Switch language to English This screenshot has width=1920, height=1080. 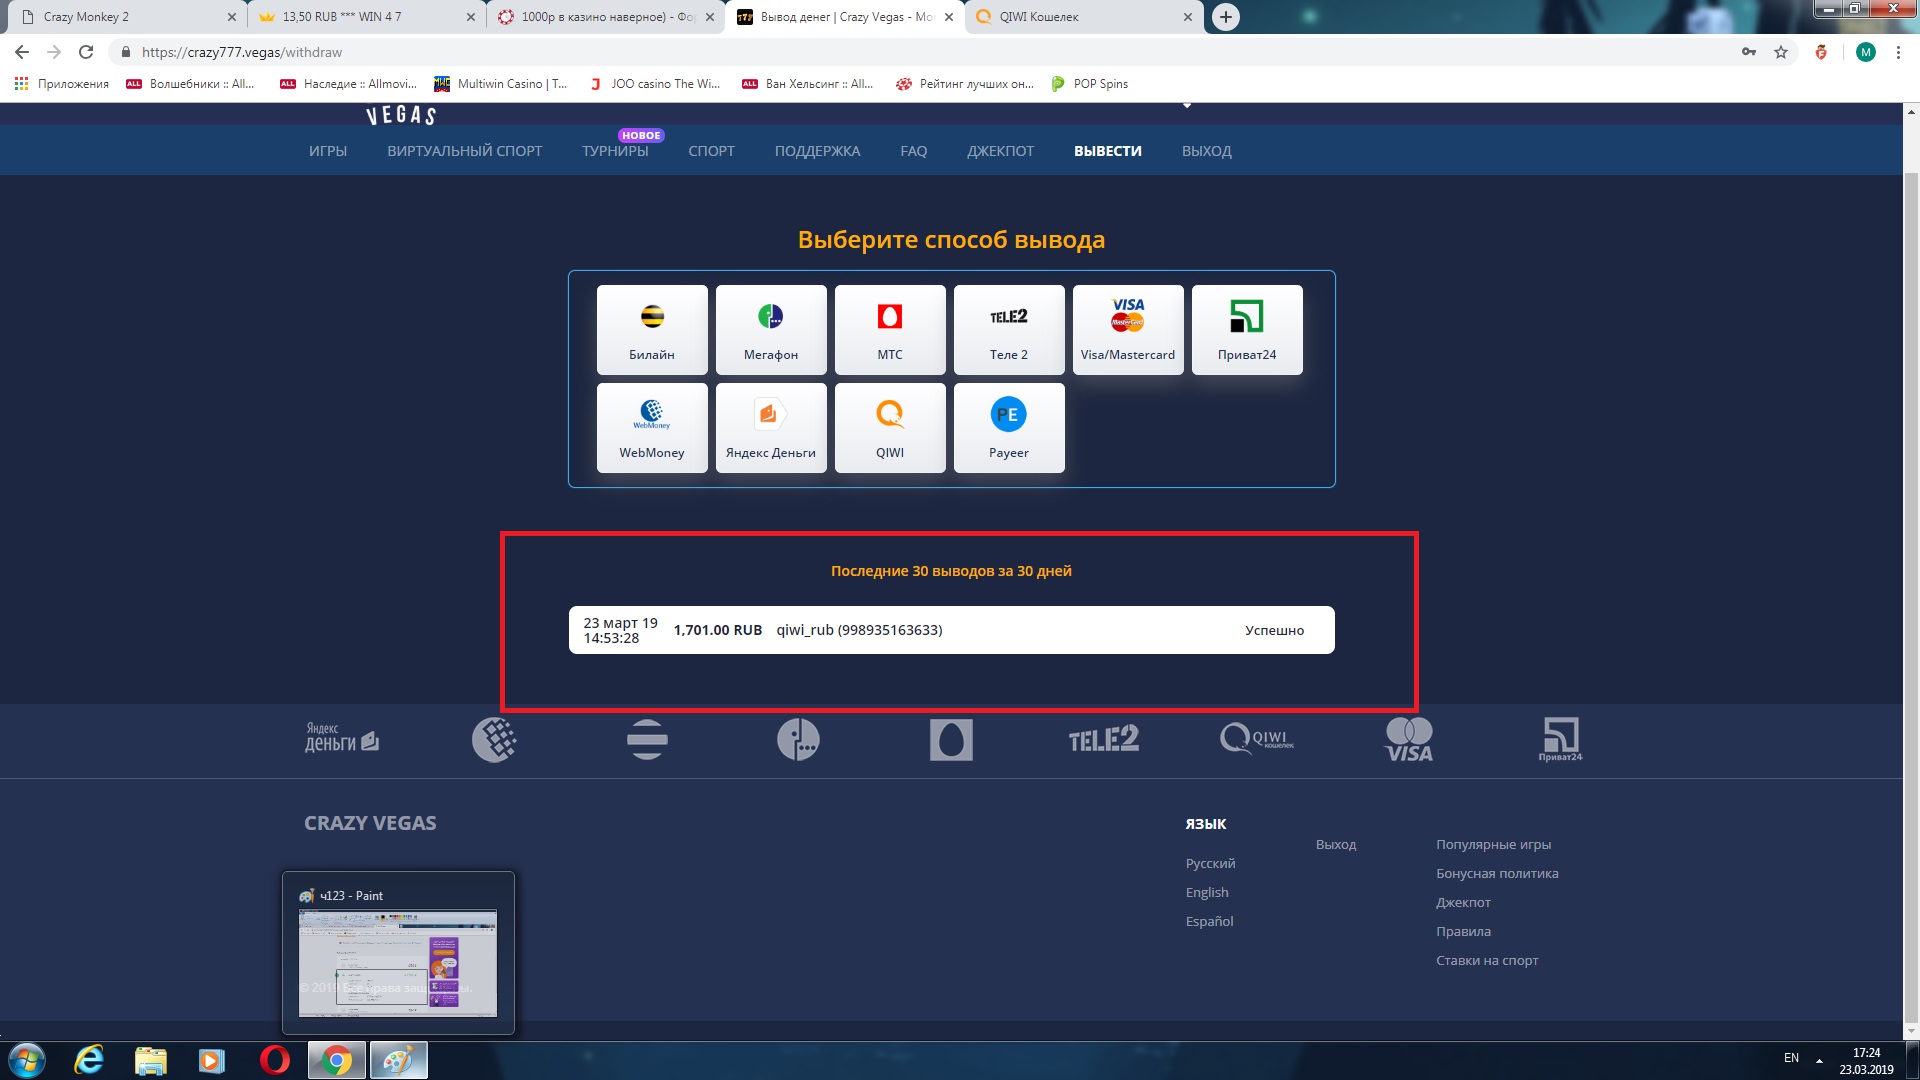[x=1207, y=892]
